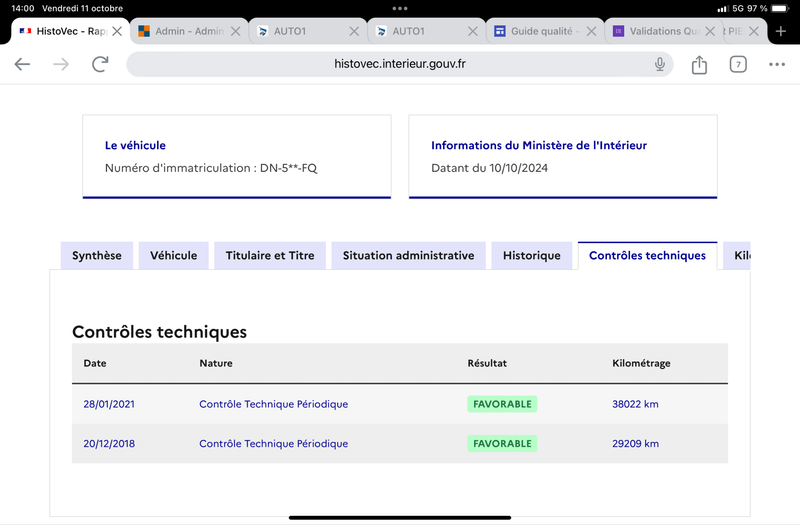Open the Historique tab

point(532,256)
